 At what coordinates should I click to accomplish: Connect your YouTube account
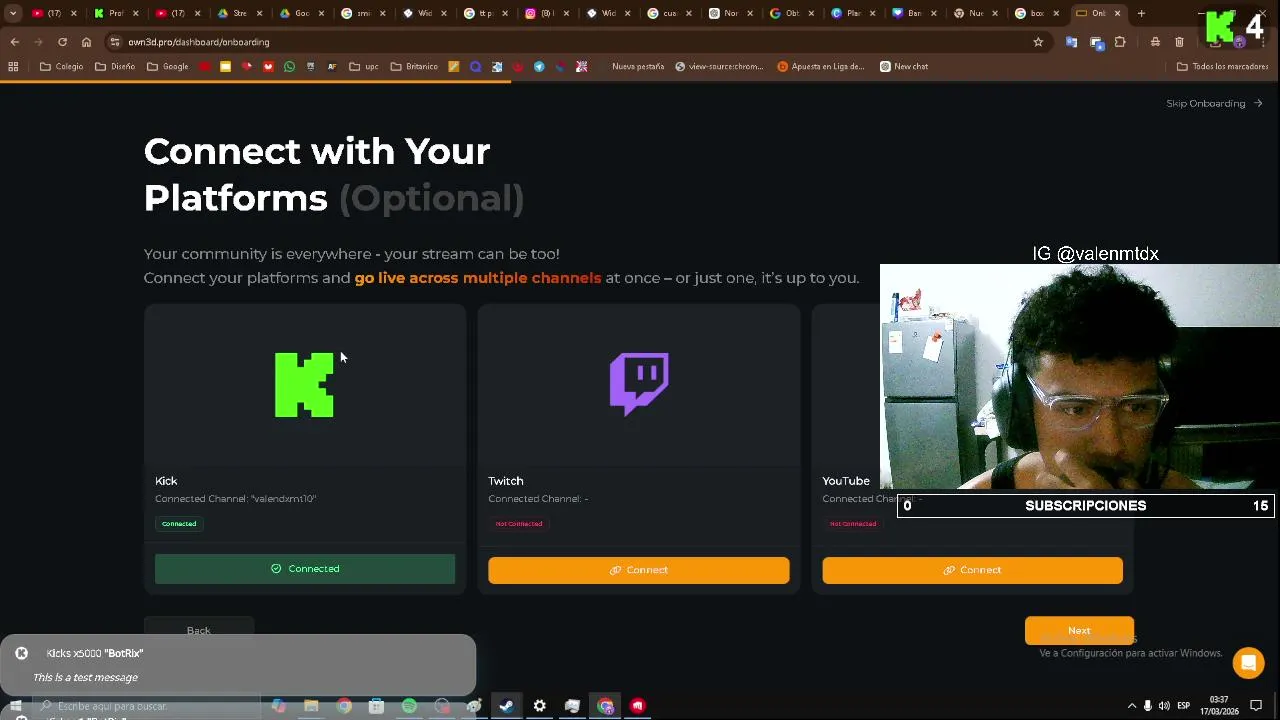pos(972,570)
